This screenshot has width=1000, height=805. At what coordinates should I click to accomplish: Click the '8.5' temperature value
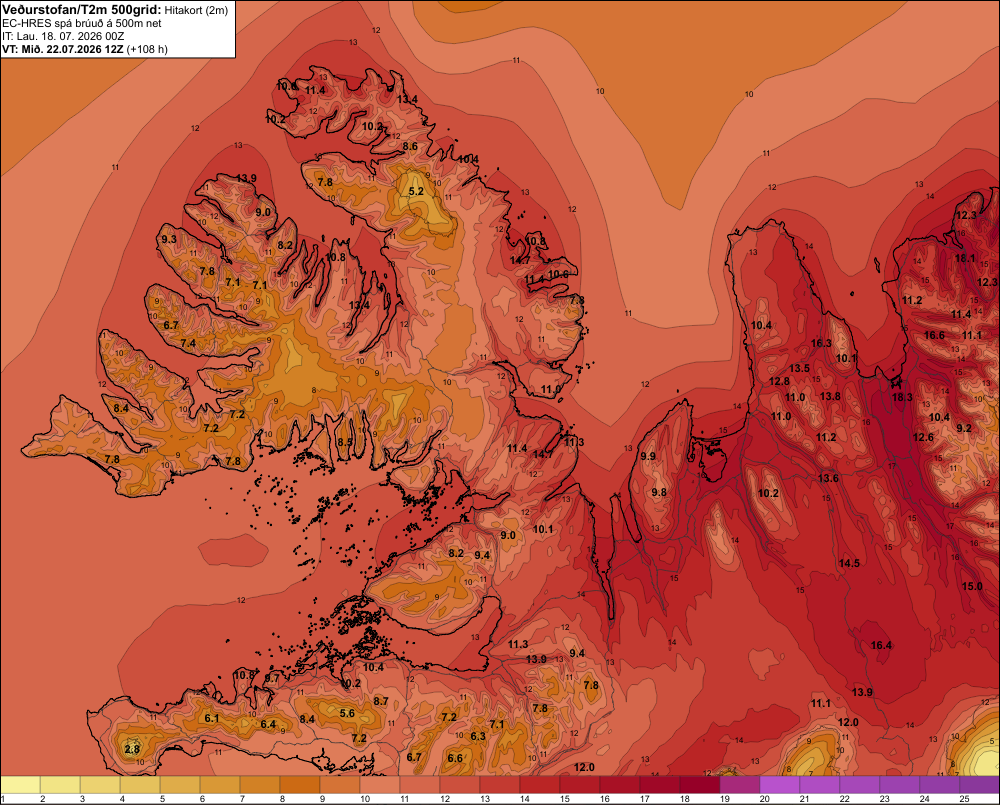[x=345, y=442]
